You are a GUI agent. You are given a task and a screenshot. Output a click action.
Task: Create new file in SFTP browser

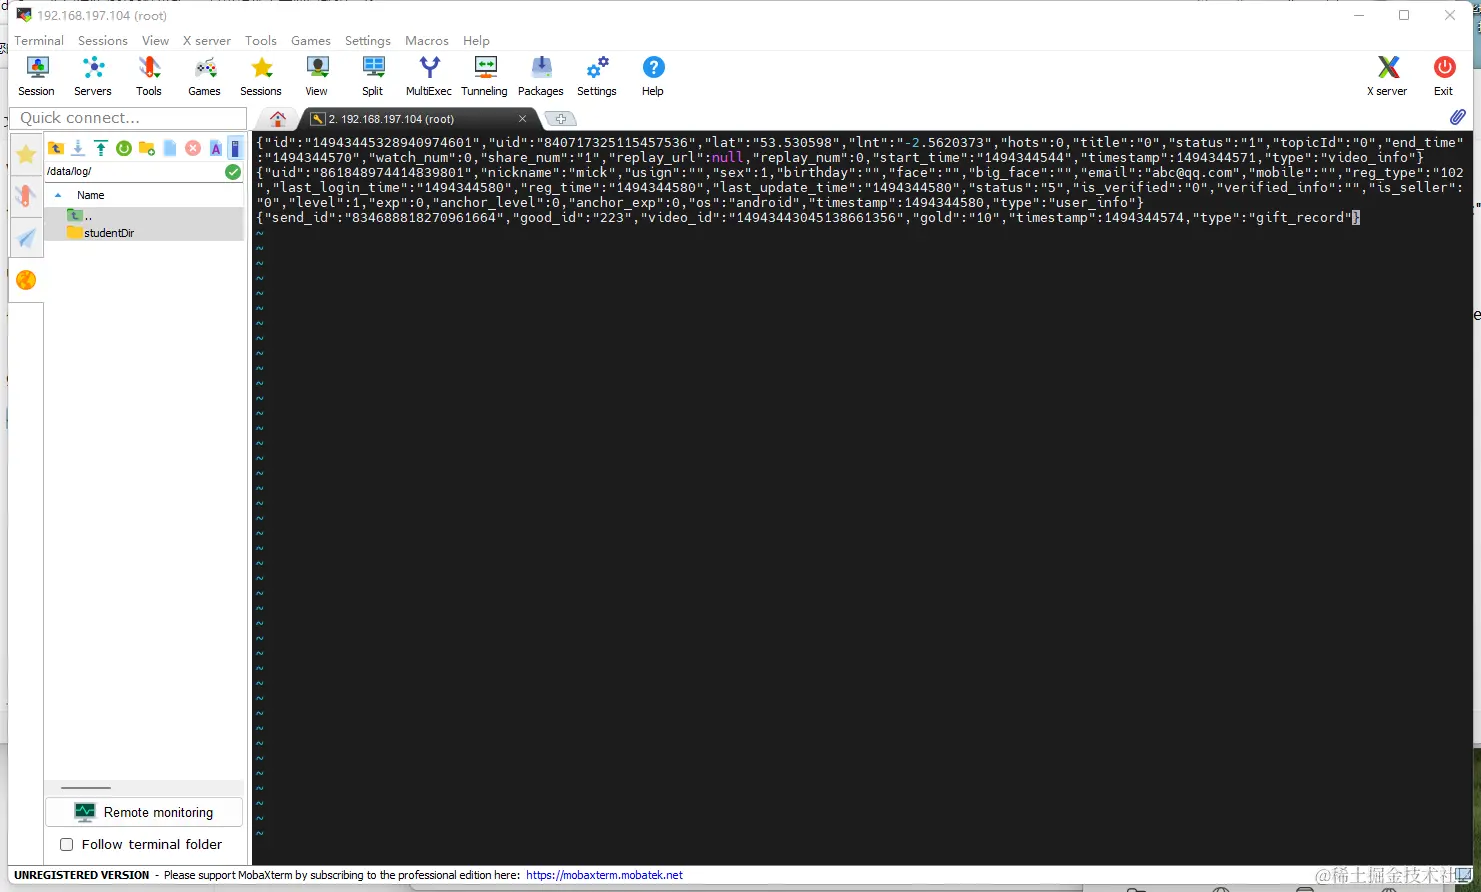coord(170,148)
